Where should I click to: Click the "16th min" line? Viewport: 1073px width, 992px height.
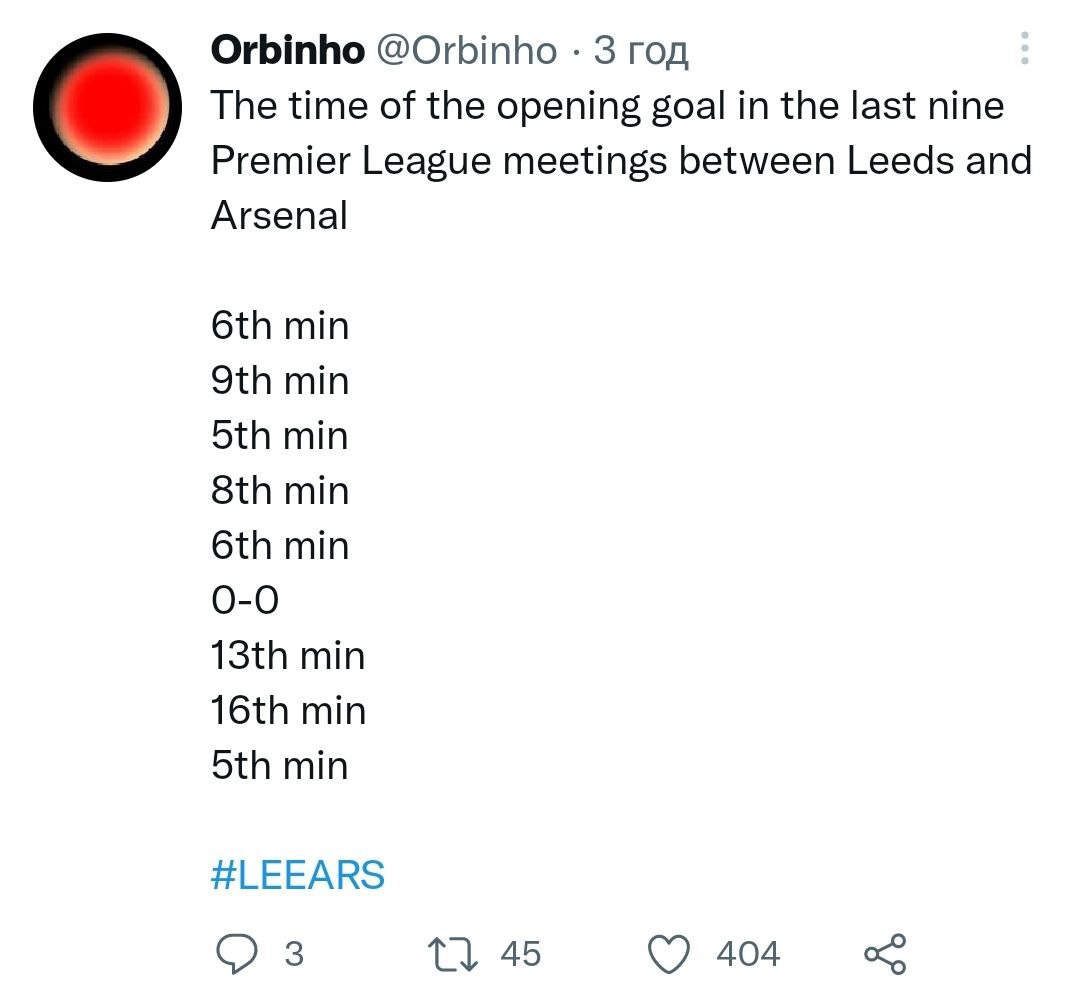pos(288,711)
